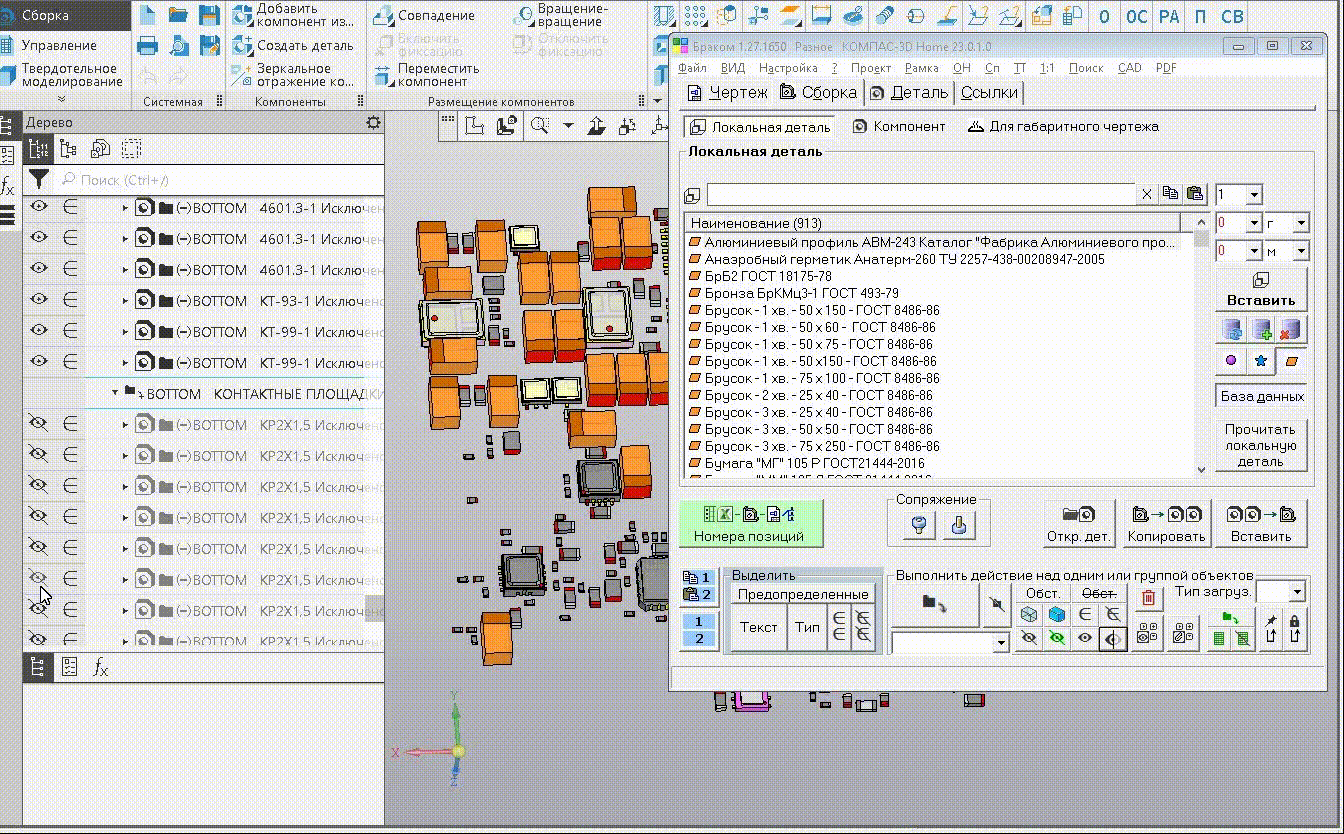The height and width of the screenshot is (834, 1344).
Task: Collapse the BOTTOM КОНТАКТНЫЕ ПЛОЩАДКИ folder
Action: pos(115,394)
